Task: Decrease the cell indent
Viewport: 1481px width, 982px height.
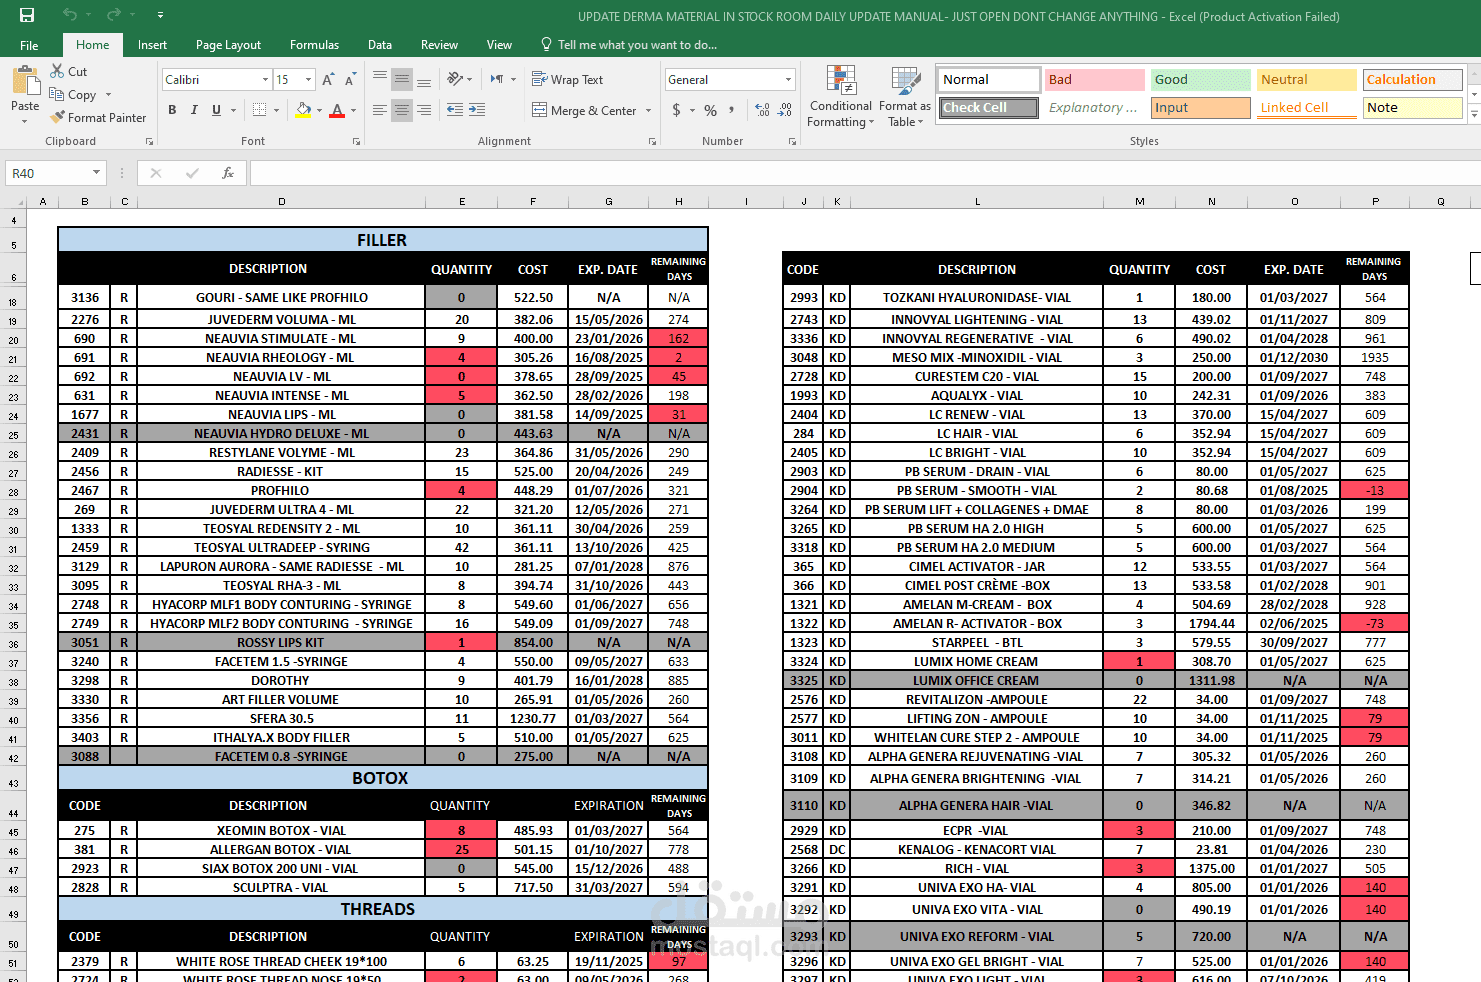Action: click(455, 110)
